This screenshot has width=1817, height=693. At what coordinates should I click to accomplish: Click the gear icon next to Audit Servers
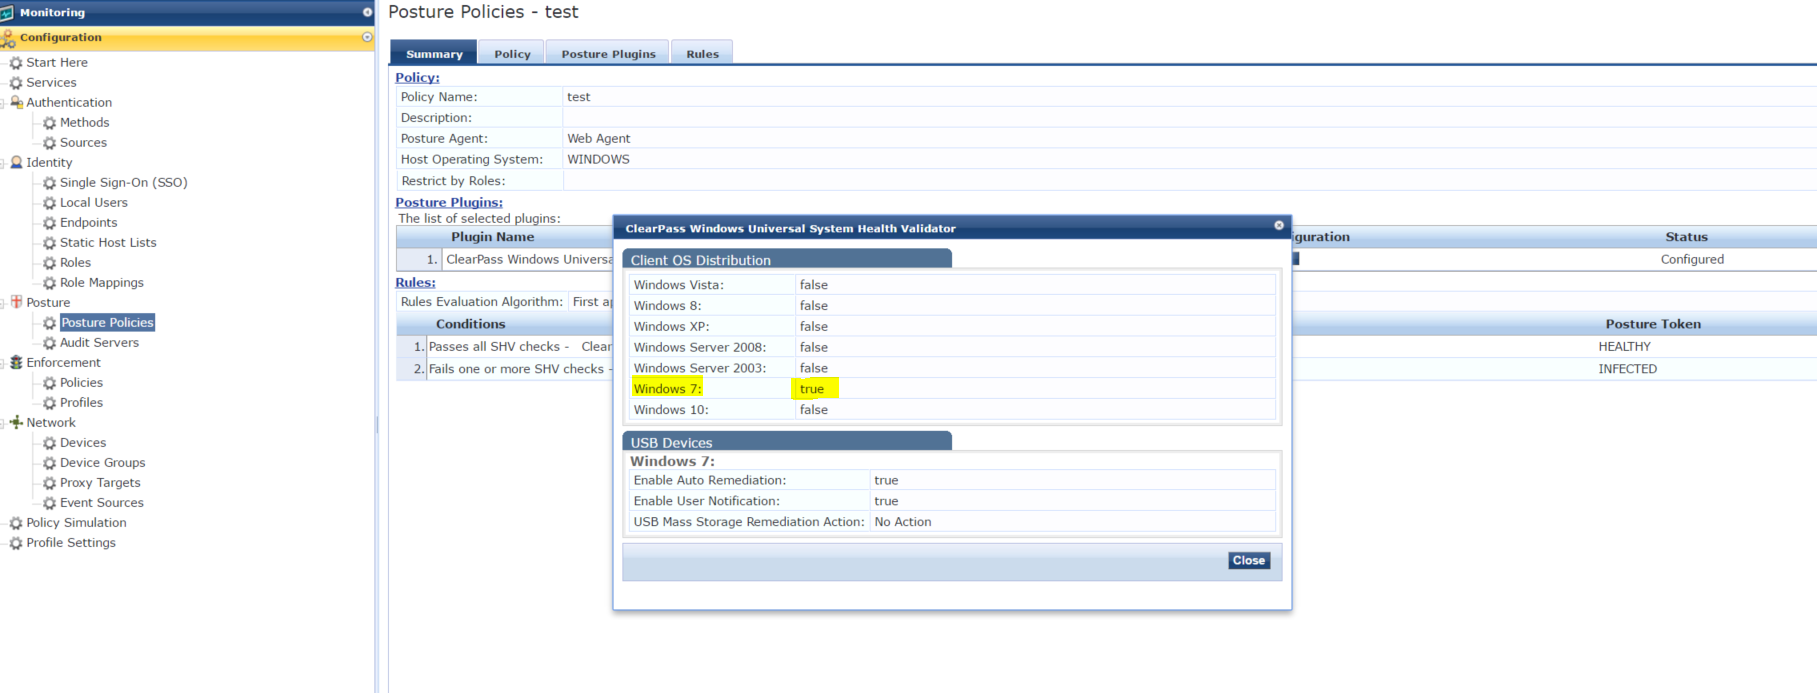[x=49, y=343]
